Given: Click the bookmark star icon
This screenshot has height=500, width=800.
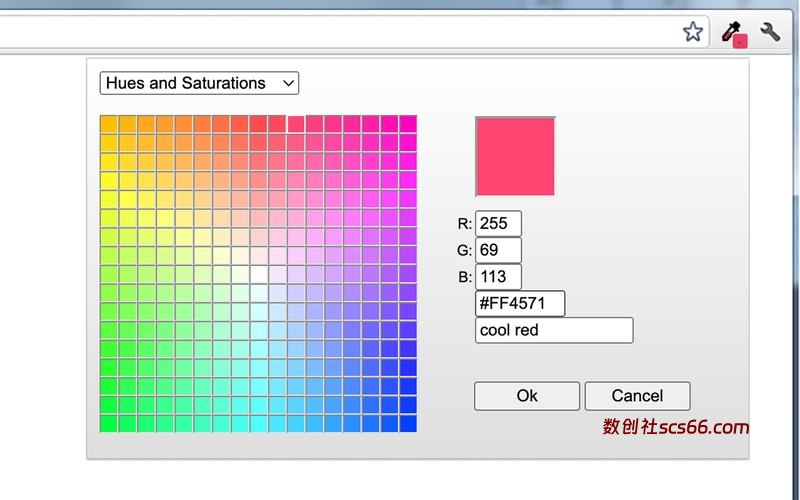Looking at the screenshot, I should click(x=693, y=32).
